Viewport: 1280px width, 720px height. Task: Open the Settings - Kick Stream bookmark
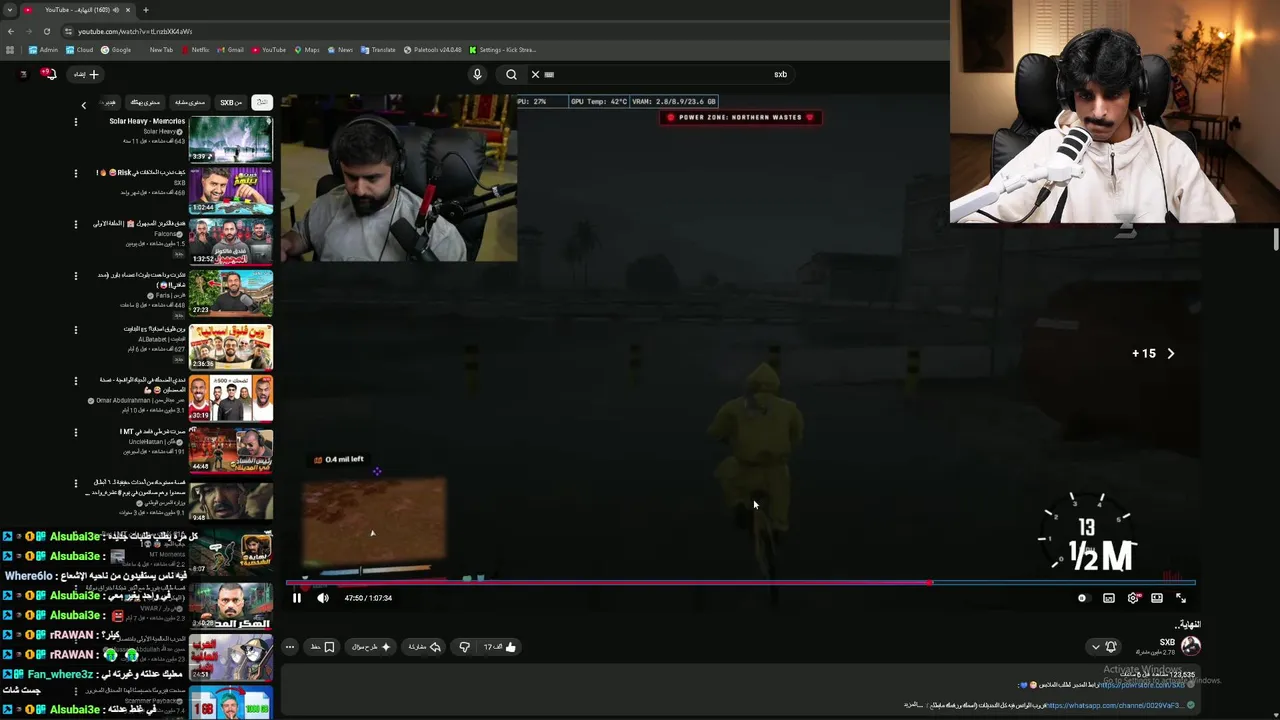pos(503,50)
